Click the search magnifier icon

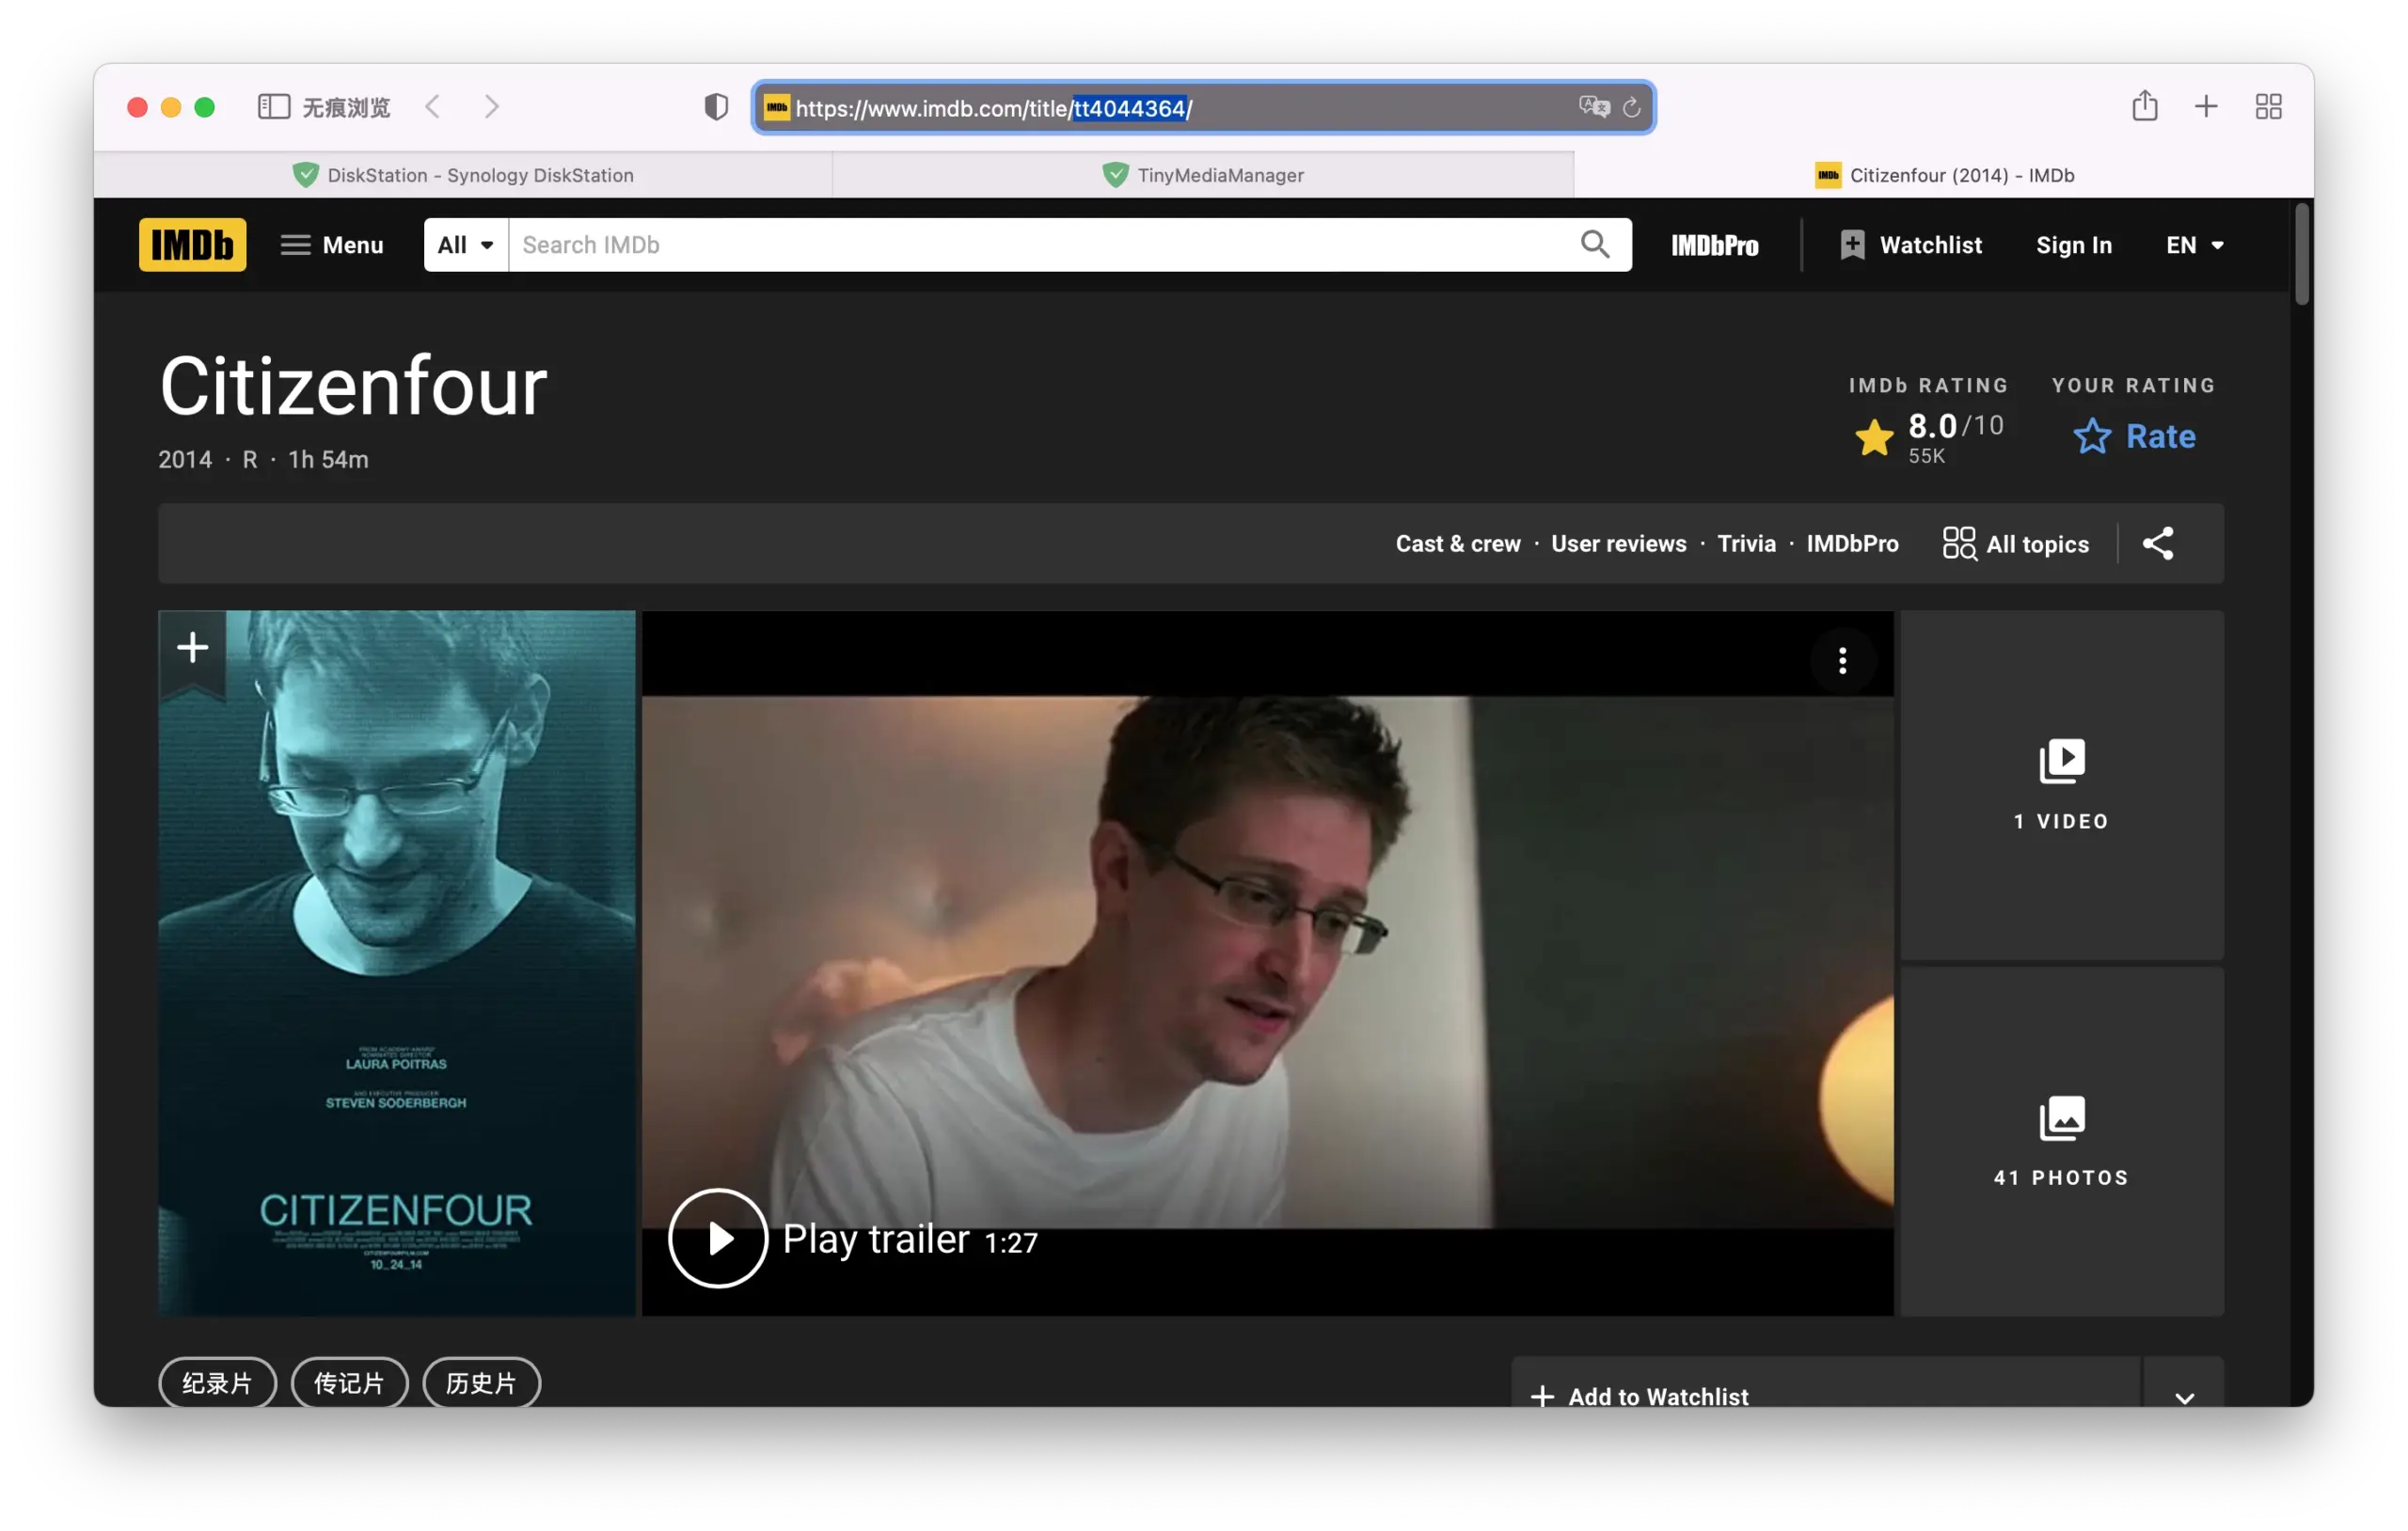tap(1595, 245)
